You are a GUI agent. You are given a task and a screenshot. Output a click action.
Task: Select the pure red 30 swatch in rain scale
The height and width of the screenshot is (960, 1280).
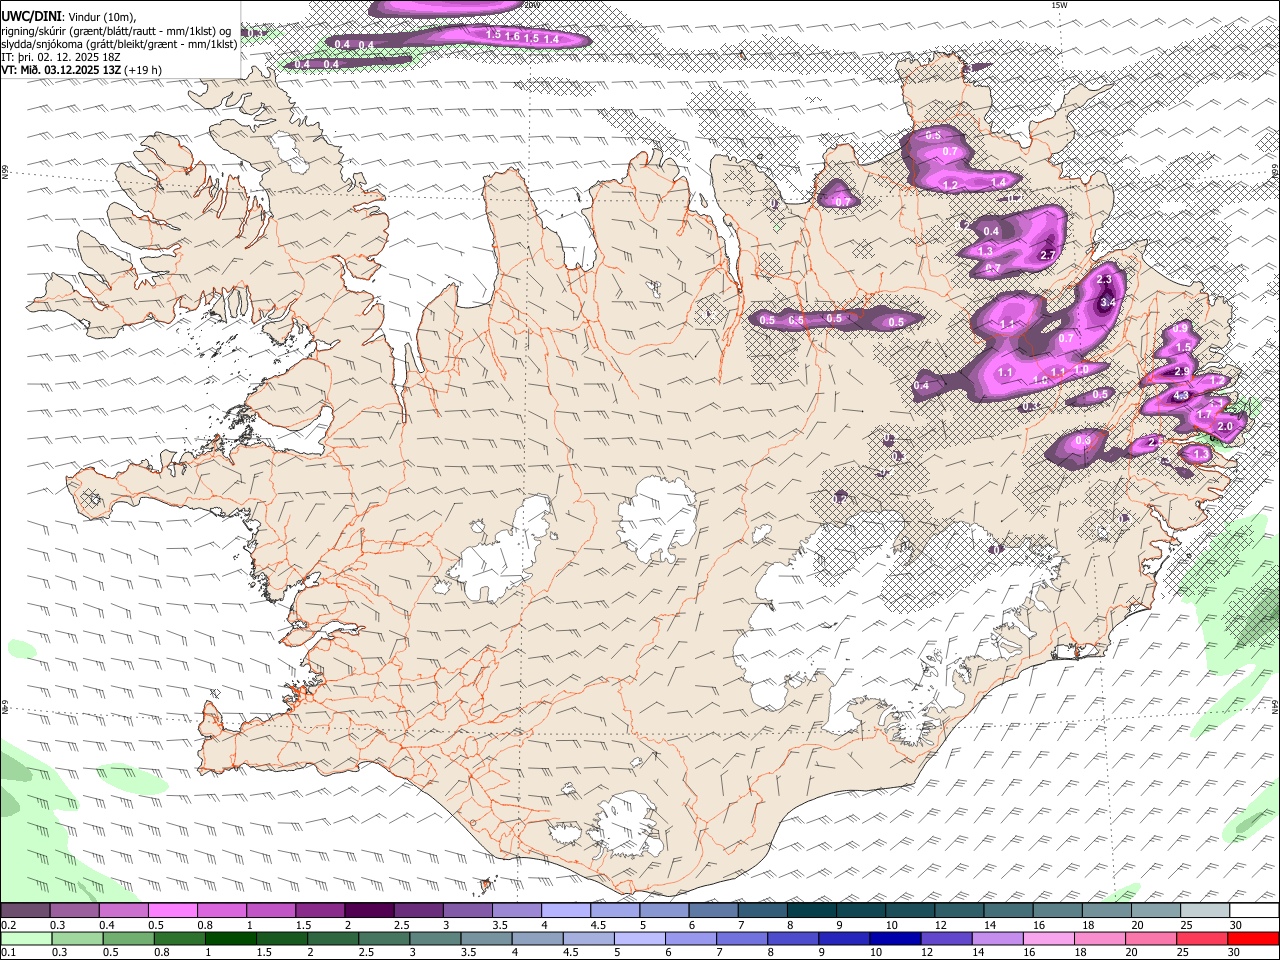click(x=1252, y=938)
